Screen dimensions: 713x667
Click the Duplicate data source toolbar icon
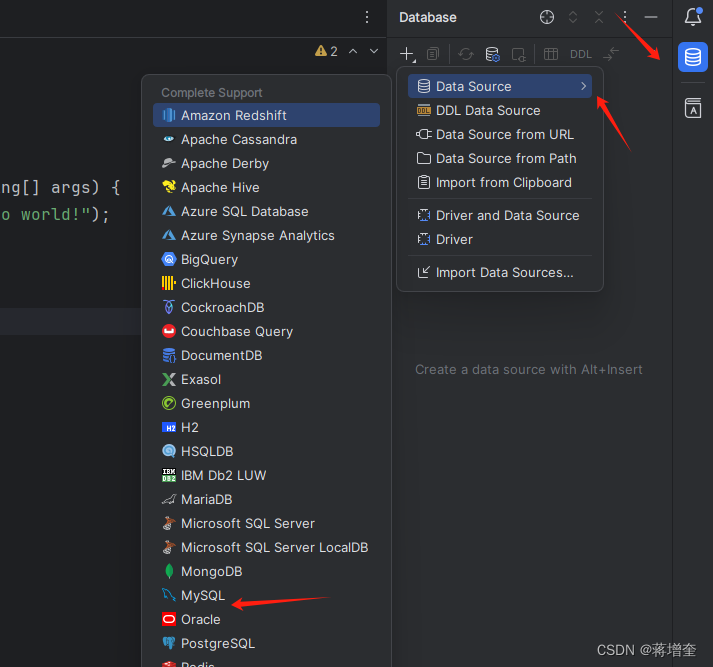click(433, 54)
